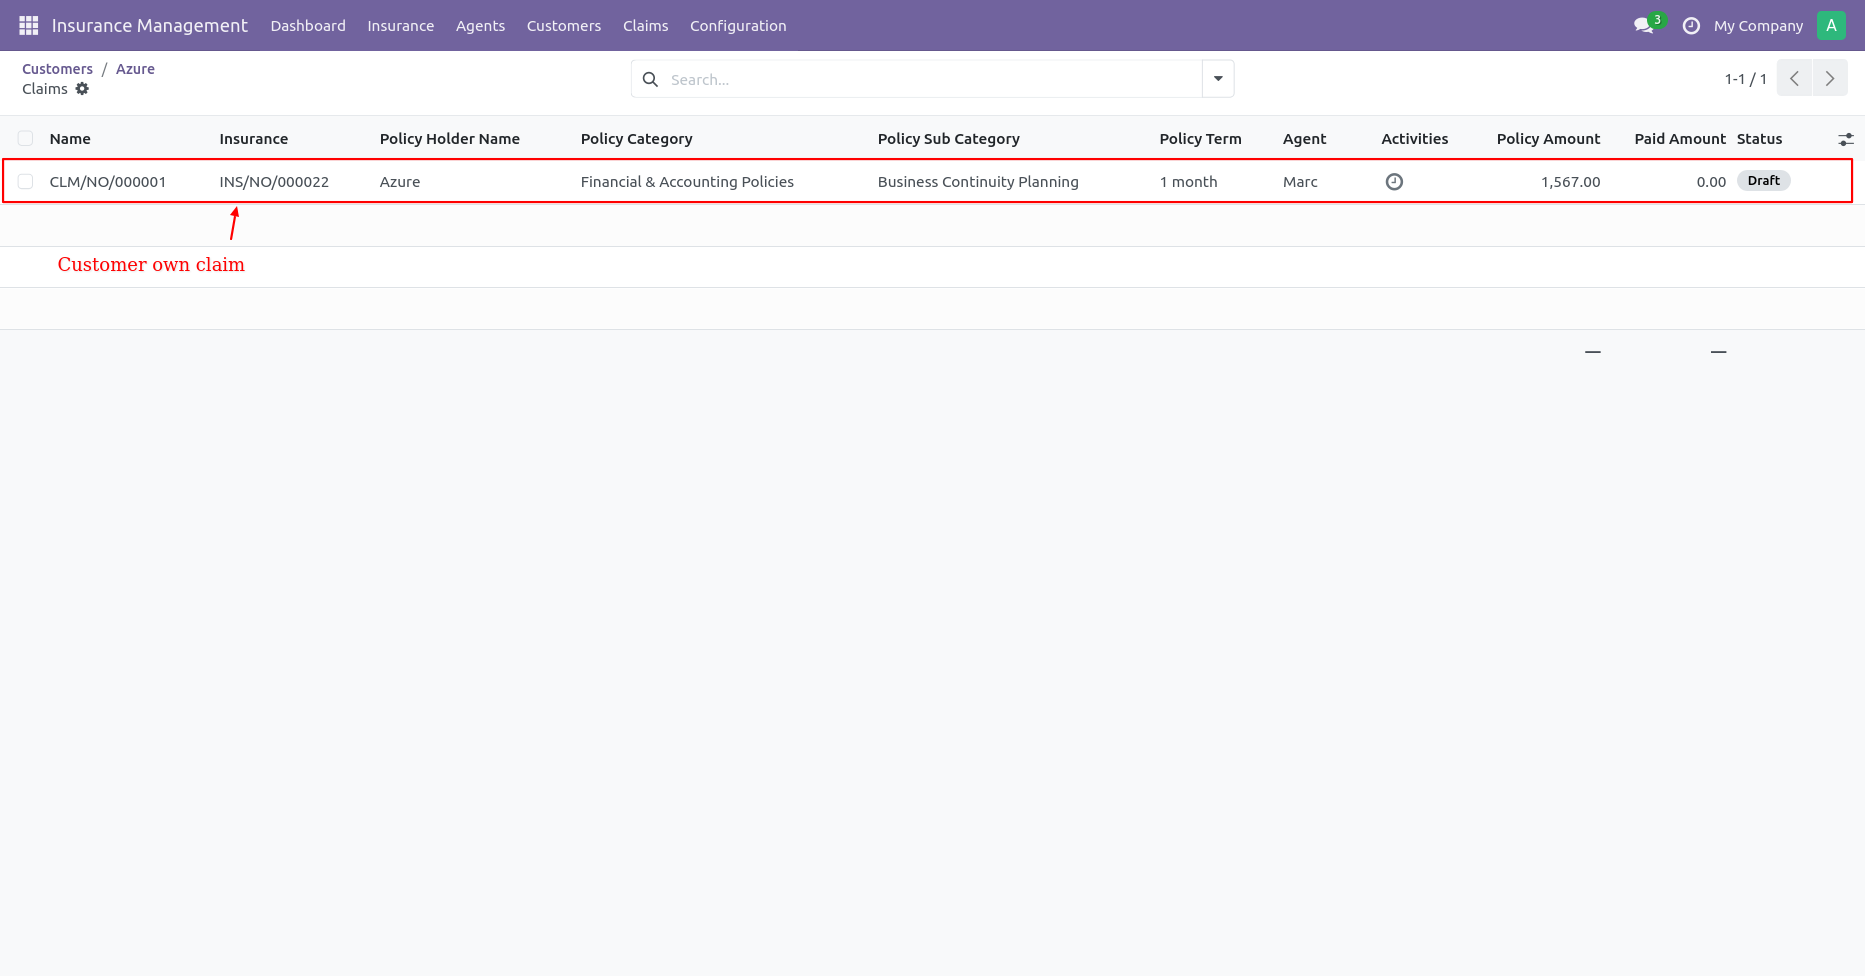Click paid amount 0.00
The image size is (1865, 976).
pyautogui.click(x=1711, y=182)
